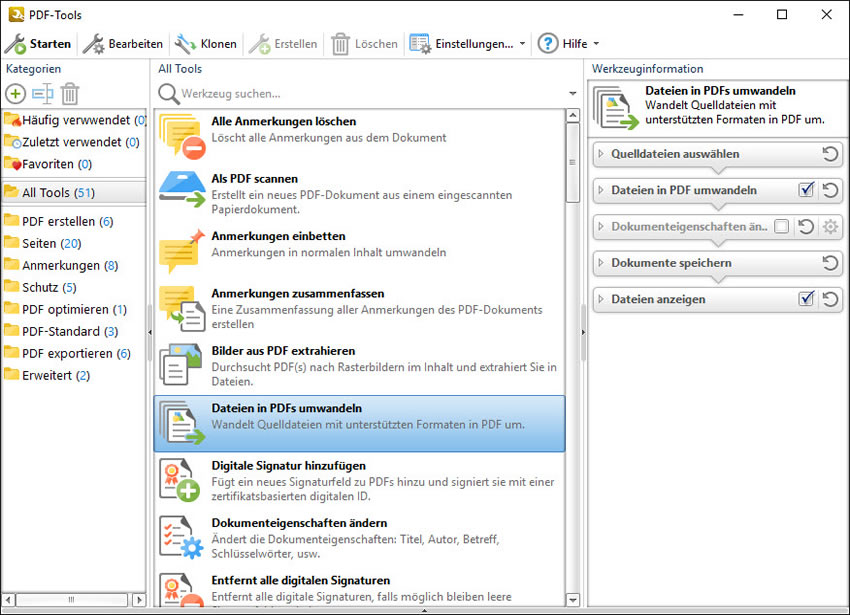Click the Löschen trash toolbar button
The width and height of the screenshot is (850, 615).
coord(364,44)
